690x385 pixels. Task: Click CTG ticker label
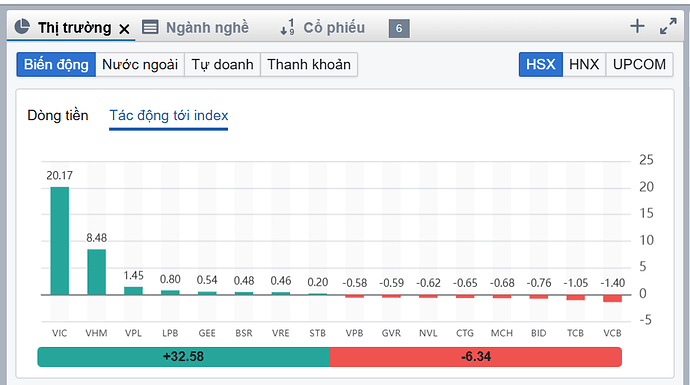[x=465, y=333]
